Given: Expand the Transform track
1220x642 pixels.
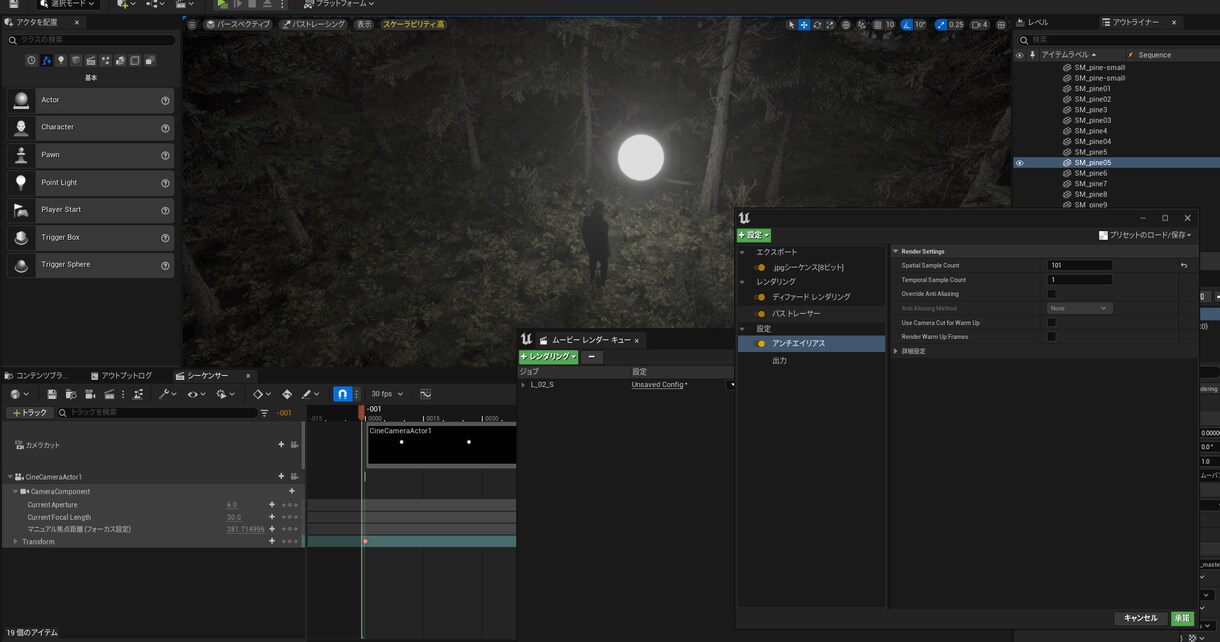Looking at the screenshot, I should tap(15, 541).
